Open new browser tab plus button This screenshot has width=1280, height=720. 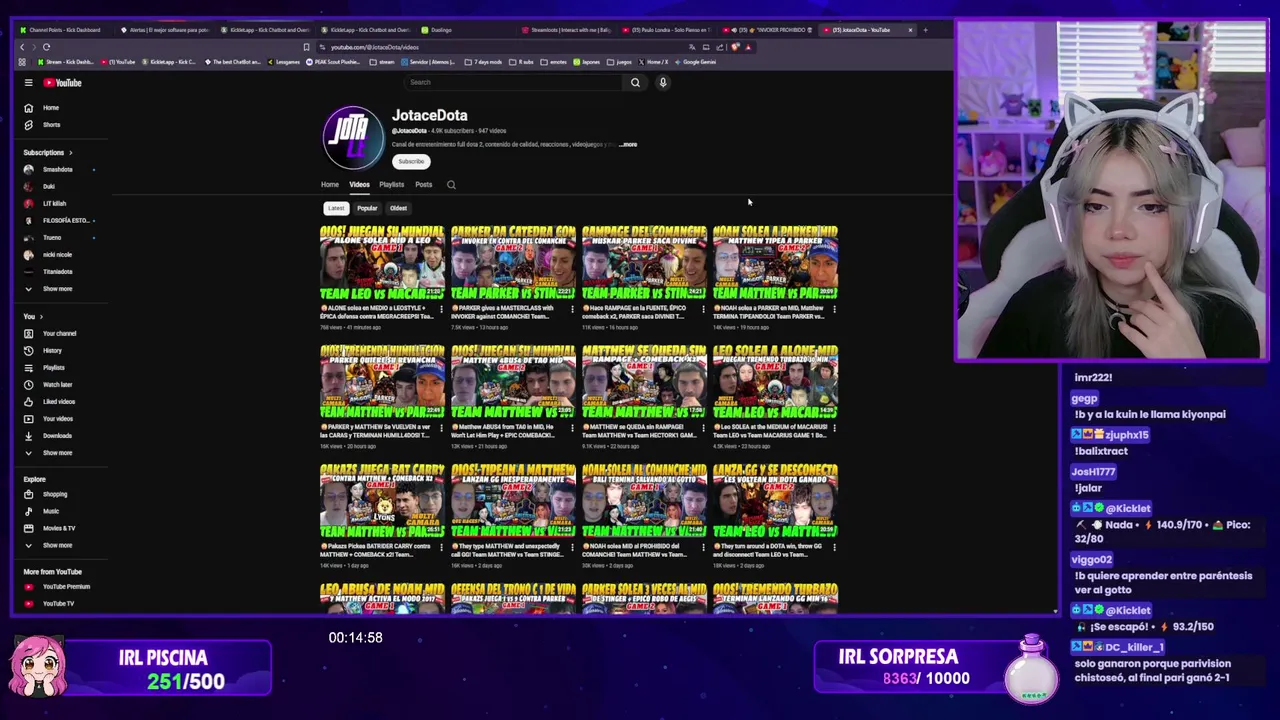point(925,30)
